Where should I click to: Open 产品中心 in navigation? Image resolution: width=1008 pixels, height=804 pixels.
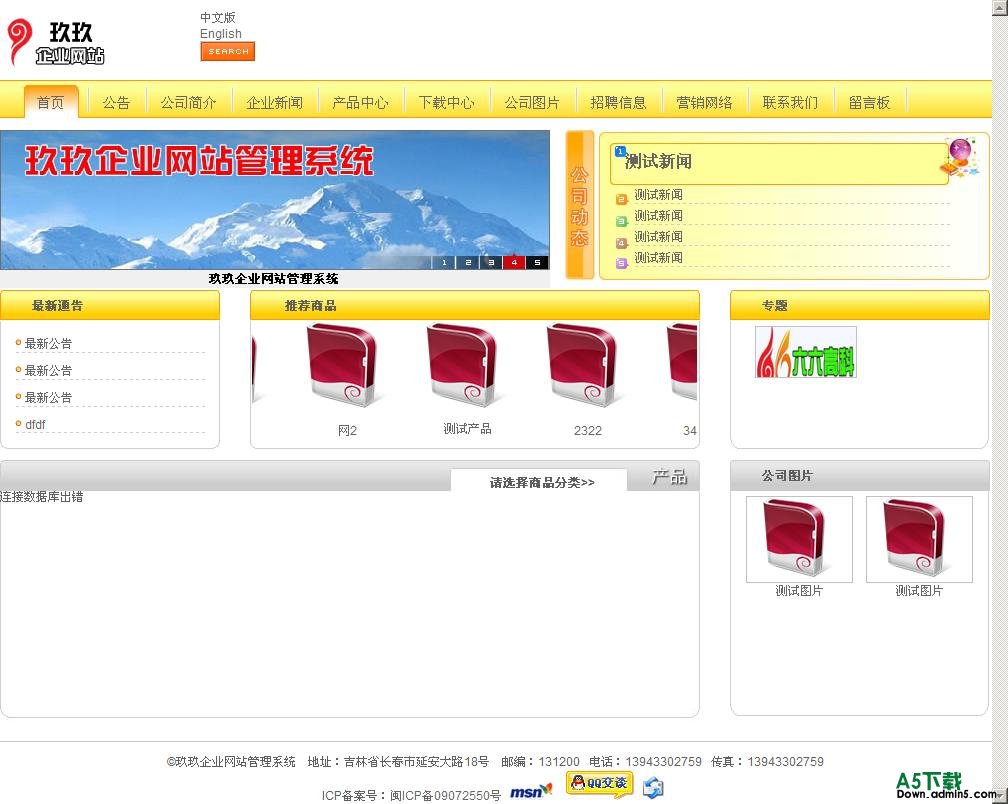(361, 102)
